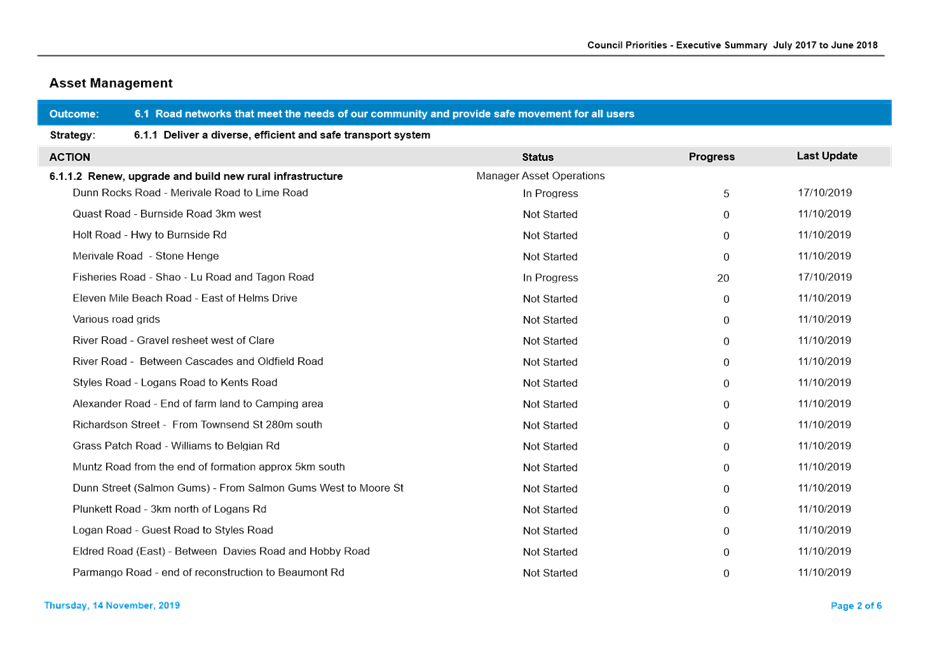Select the Renew, upgrade and build rural infrastructure row
The width and height of the screenshot is (928, 657).
tap(196, 177)
